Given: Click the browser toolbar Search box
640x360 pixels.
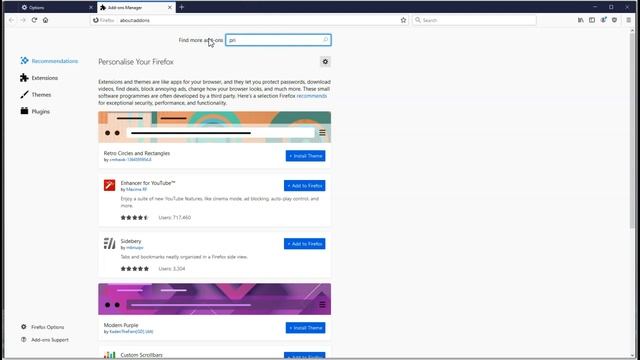Looking at the screenshot, I should 474,20.
